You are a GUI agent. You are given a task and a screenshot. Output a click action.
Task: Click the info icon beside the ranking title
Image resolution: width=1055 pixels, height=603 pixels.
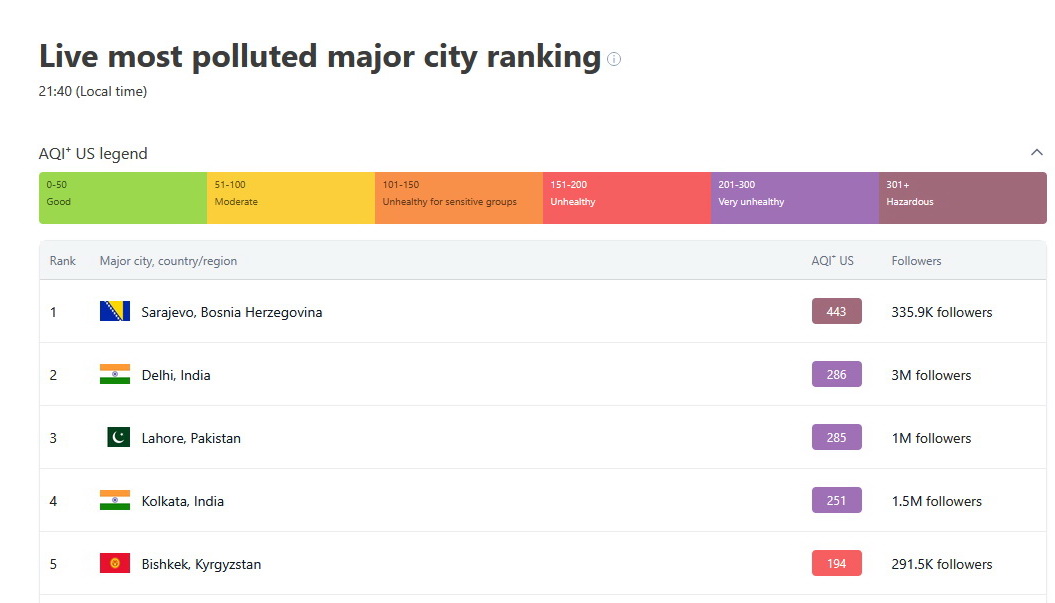(x=614, y=59)
